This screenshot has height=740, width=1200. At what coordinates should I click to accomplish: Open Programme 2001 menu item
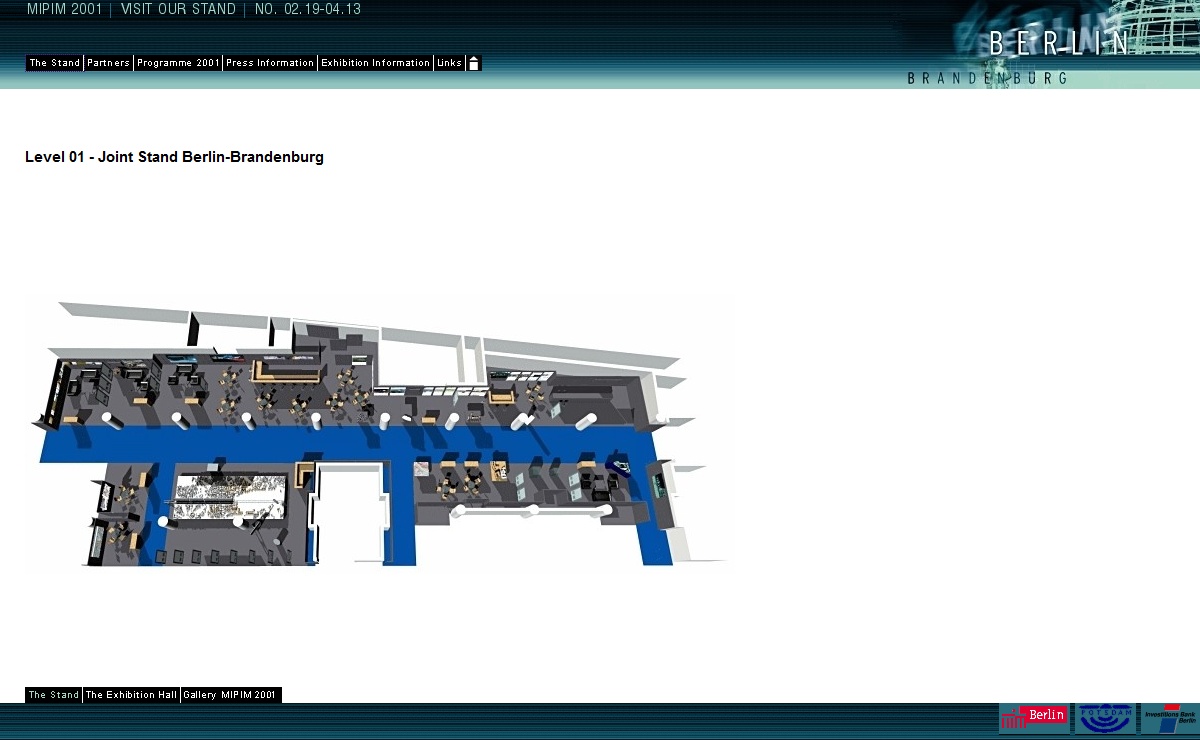(178, 63)
